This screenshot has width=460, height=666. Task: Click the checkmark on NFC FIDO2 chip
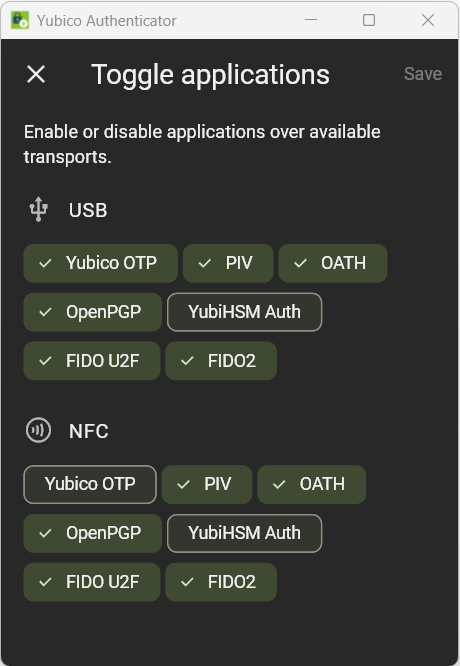click(x=187, y=582)
